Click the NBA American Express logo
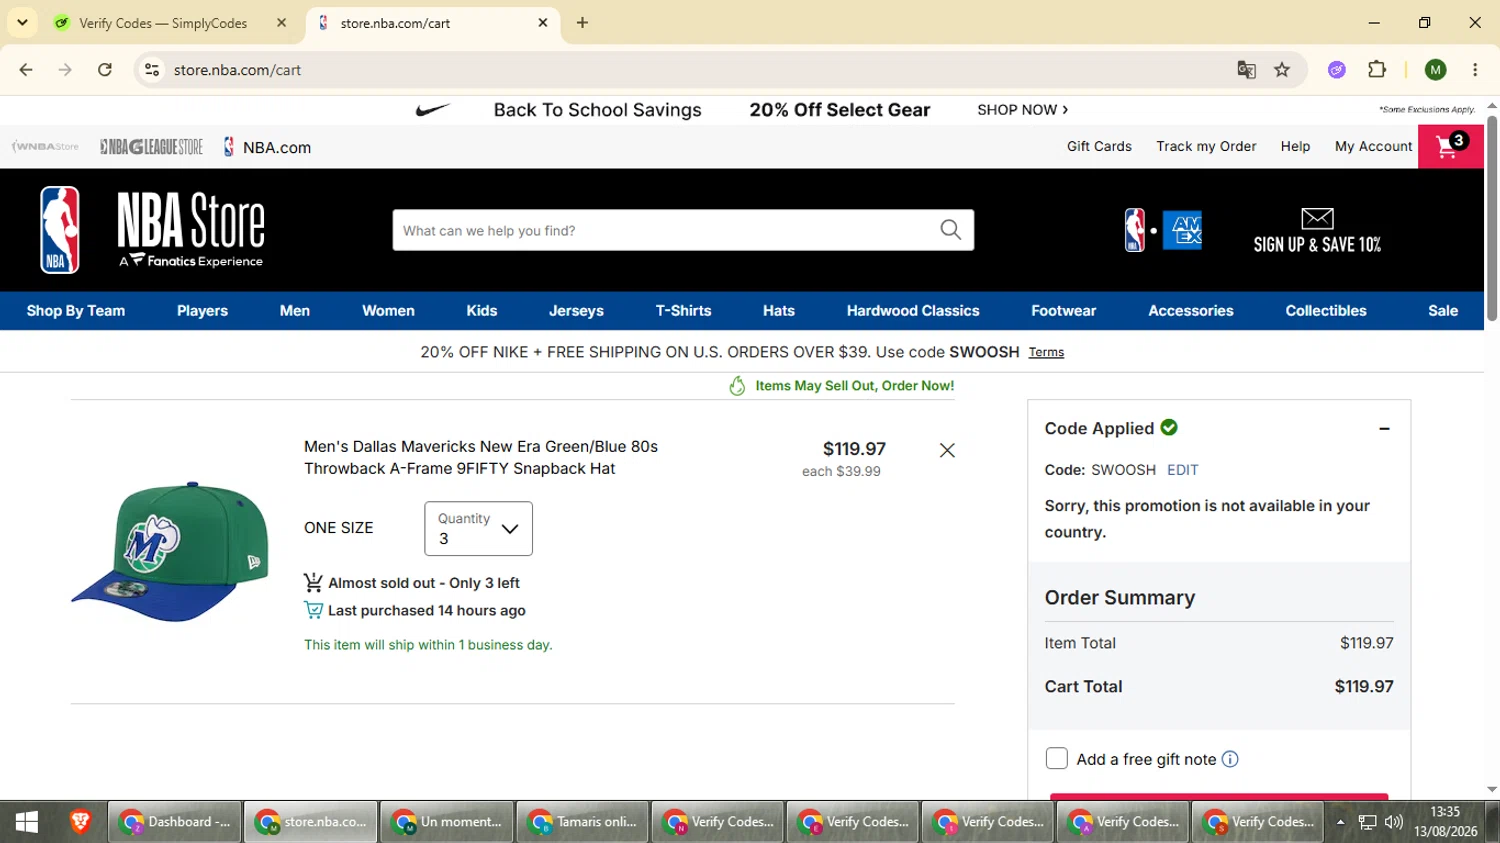The width and height of the screenshot is (1500, 843). (x=1163, y=230)
